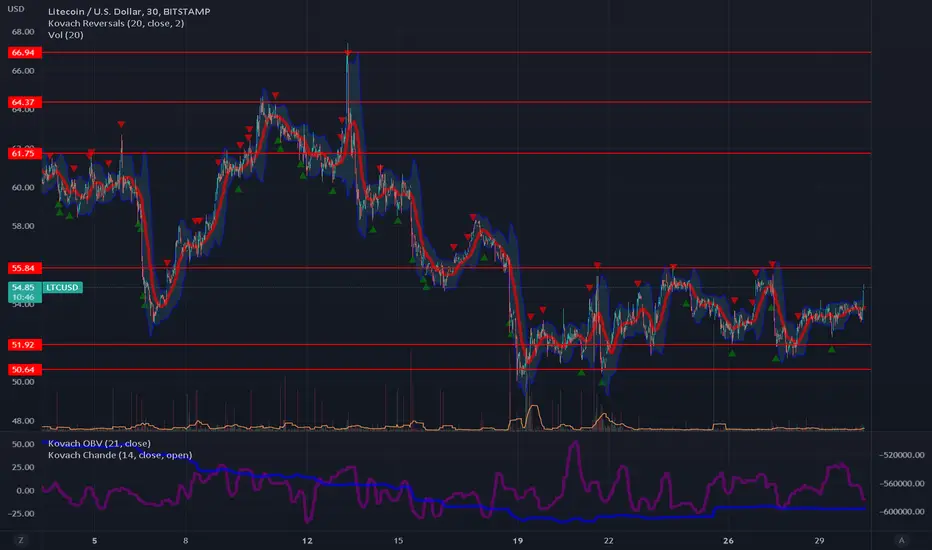
Task: Open the USD currency selector
Action: 16,9
